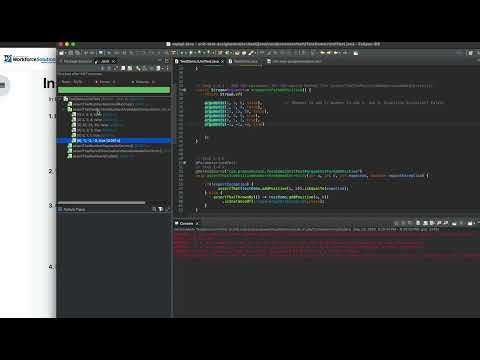Viewport: 480px width, 360px height.
Task: Close the Console view tab
Action: point(197,223)
